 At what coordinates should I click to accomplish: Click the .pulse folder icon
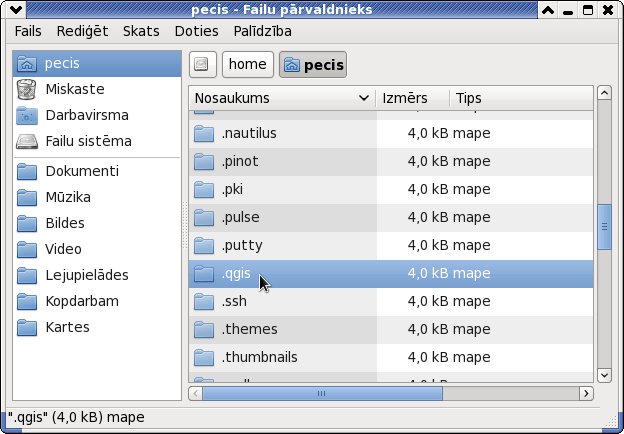(x=204, y=217)
